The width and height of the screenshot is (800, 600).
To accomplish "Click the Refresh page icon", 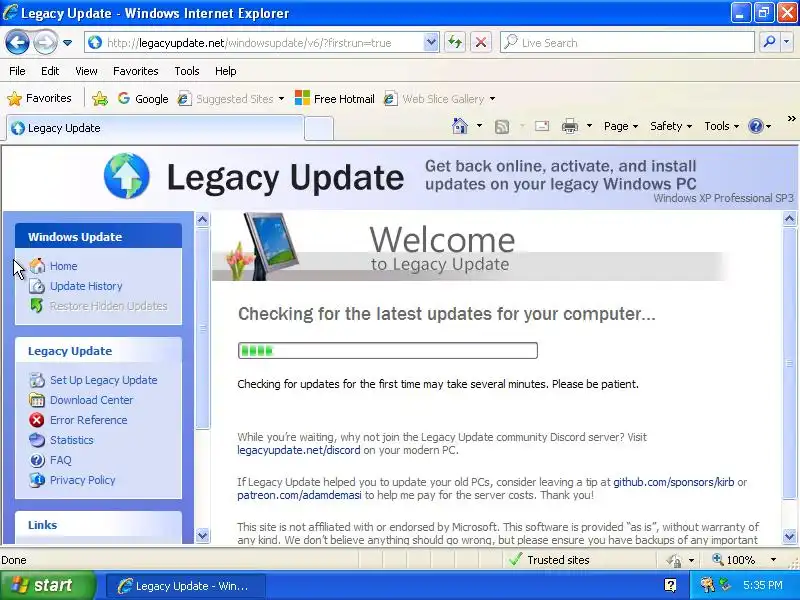I will coord(455,43).
